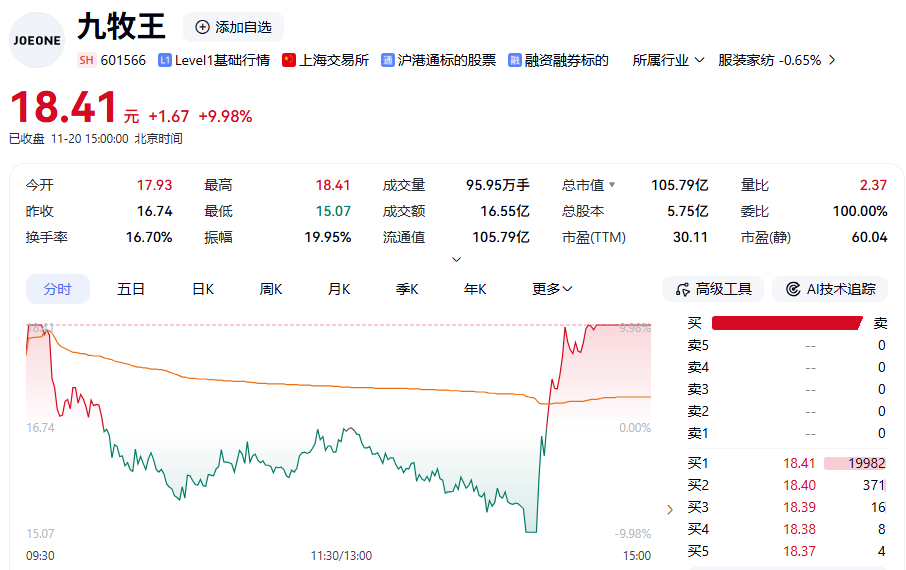Click the 融资融券标的 tag icon
Screen dimensions: 906x570
pyautogui.click(x=514, y=60)
